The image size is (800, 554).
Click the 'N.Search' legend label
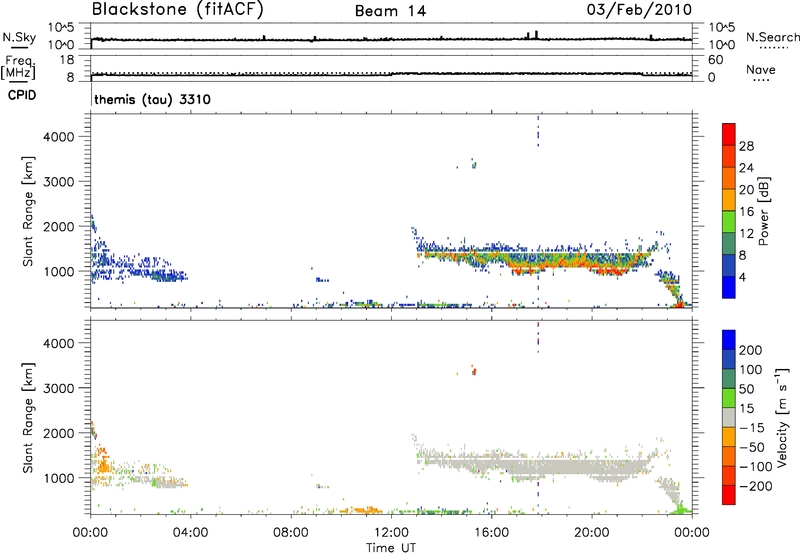point(772,37)
